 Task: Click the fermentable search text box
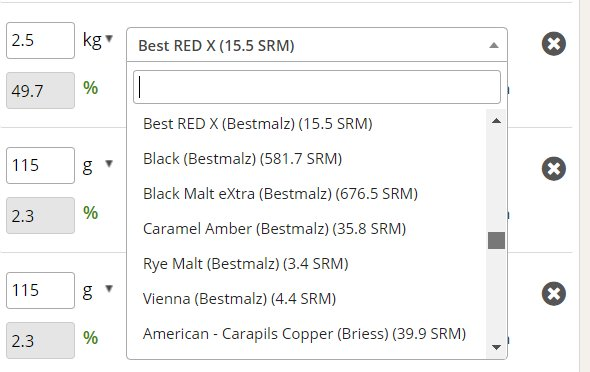317,87
